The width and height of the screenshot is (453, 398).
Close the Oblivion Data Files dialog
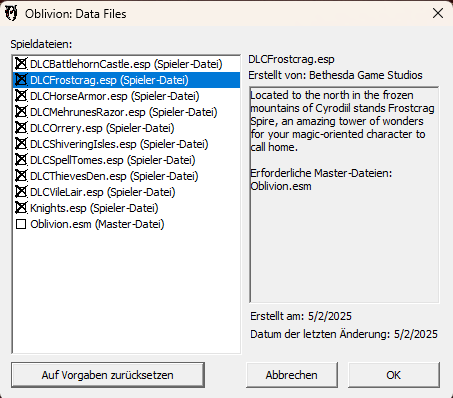(x=438, y=13)
